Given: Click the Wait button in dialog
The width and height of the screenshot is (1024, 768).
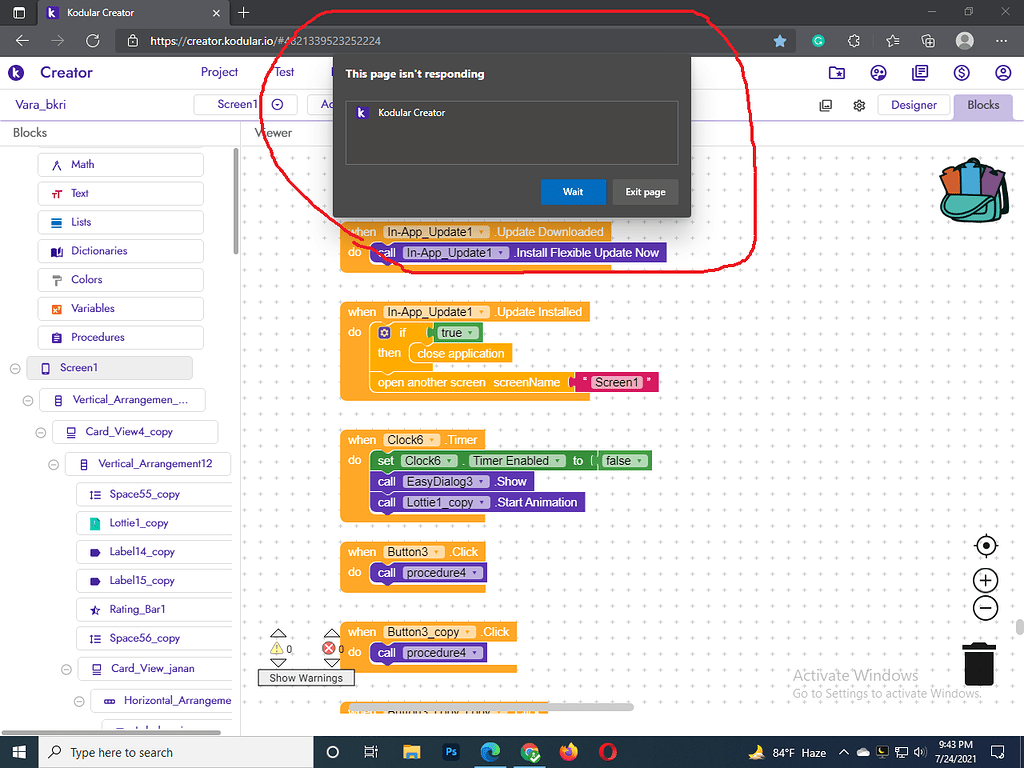Looking at the screenshot, I should point(573,192).
